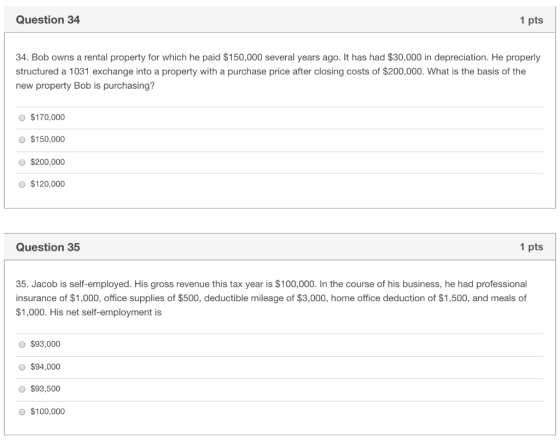Click the Question 34 header title
The image size is (560, 444).
48,20
